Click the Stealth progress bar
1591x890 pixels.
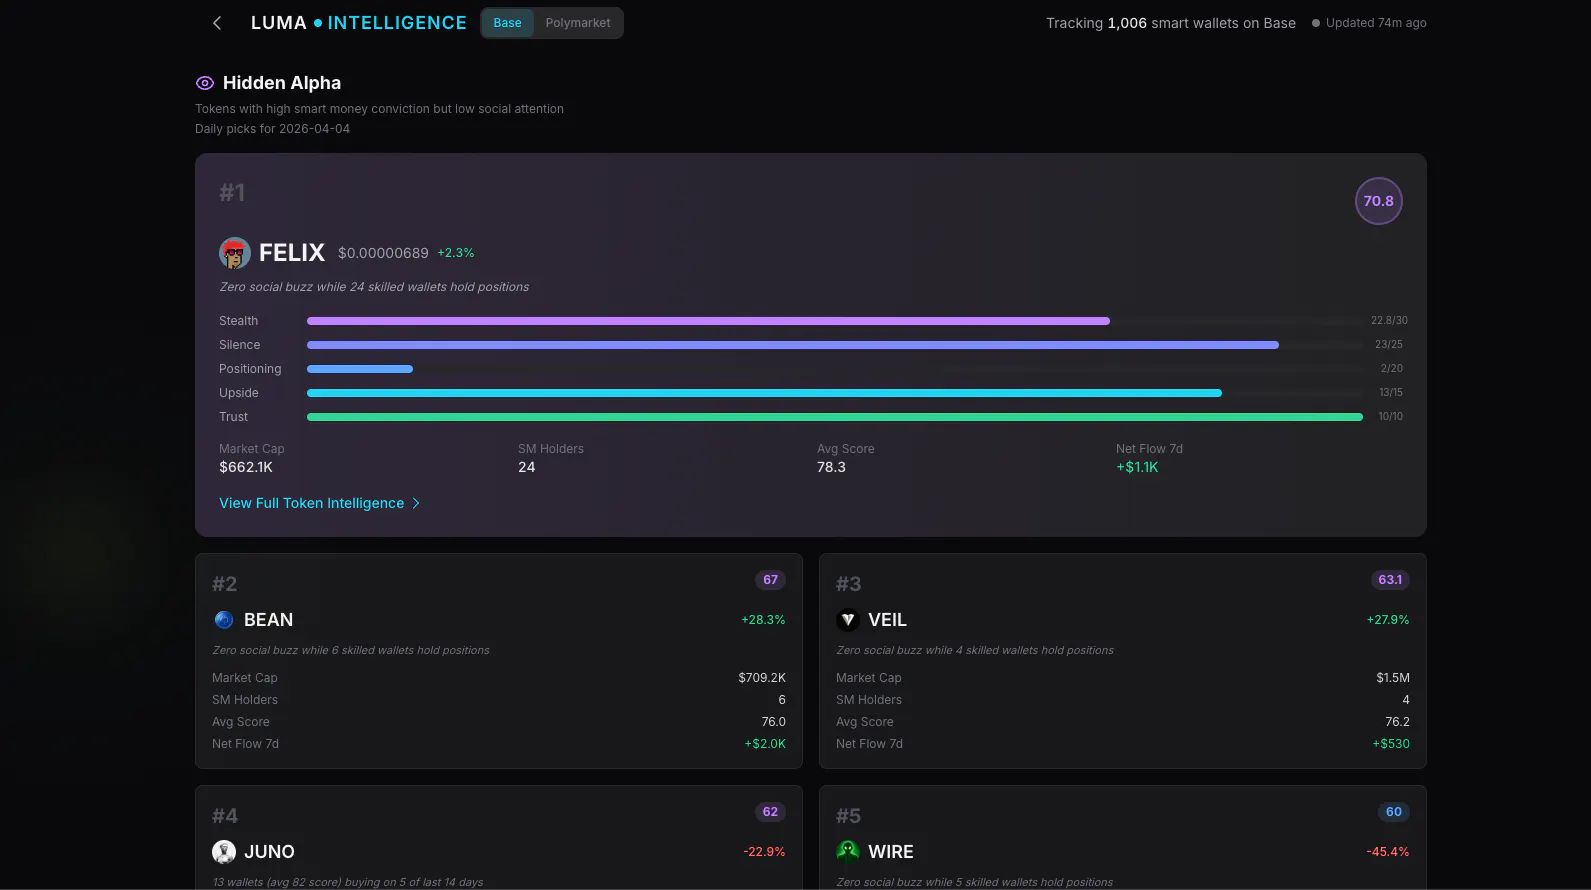[835, 321]
